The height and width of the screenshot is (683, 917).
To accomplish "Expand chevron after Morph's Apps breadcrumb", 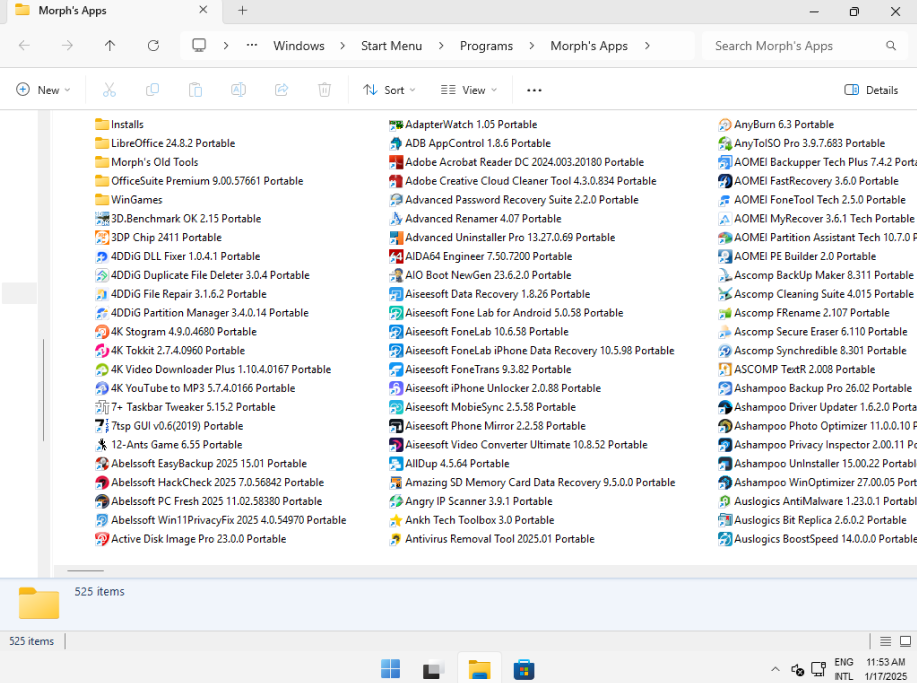I will pyautogui.click(x=647, y=46).
